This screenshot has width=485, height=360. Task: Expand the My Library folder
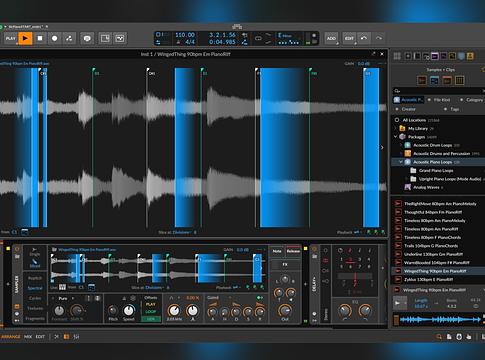[396, 128]
